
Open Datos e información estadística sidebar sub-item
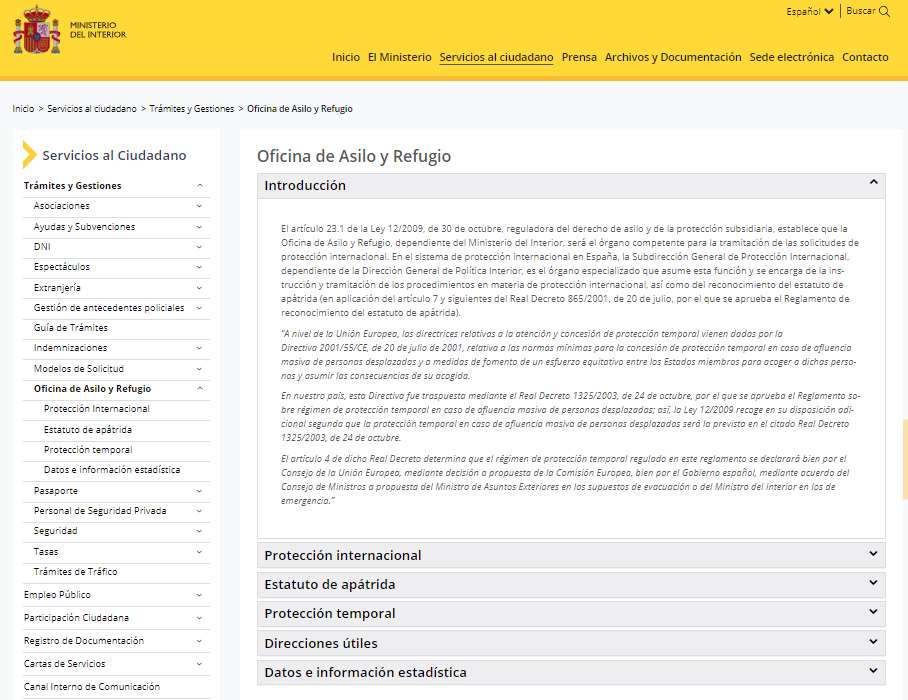[112, 470]
